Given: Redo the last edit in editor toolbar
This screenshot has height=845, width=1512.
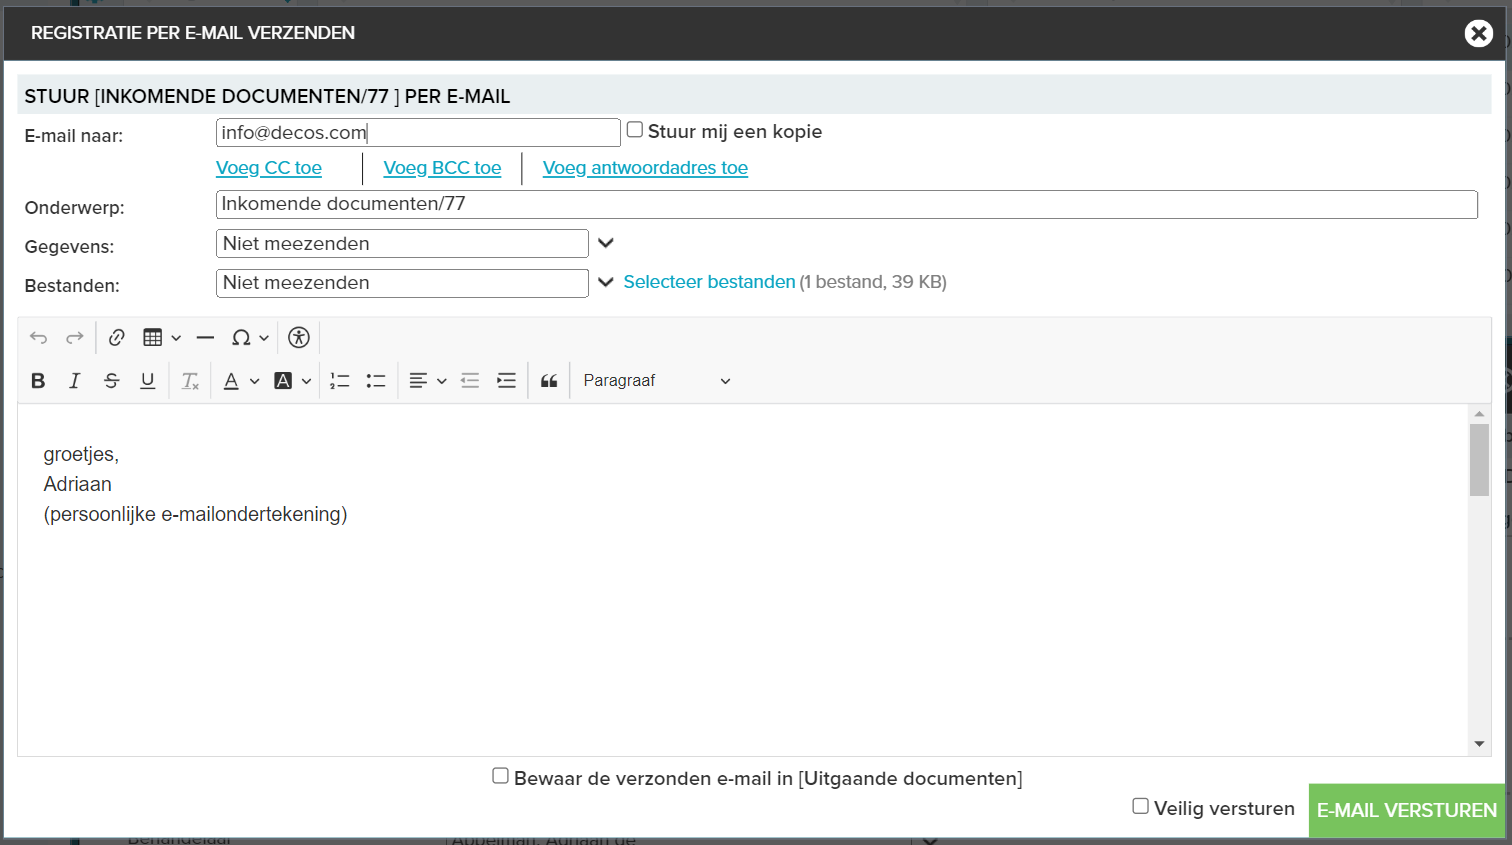Looking at the screenshot, I should tap(75, 338).
